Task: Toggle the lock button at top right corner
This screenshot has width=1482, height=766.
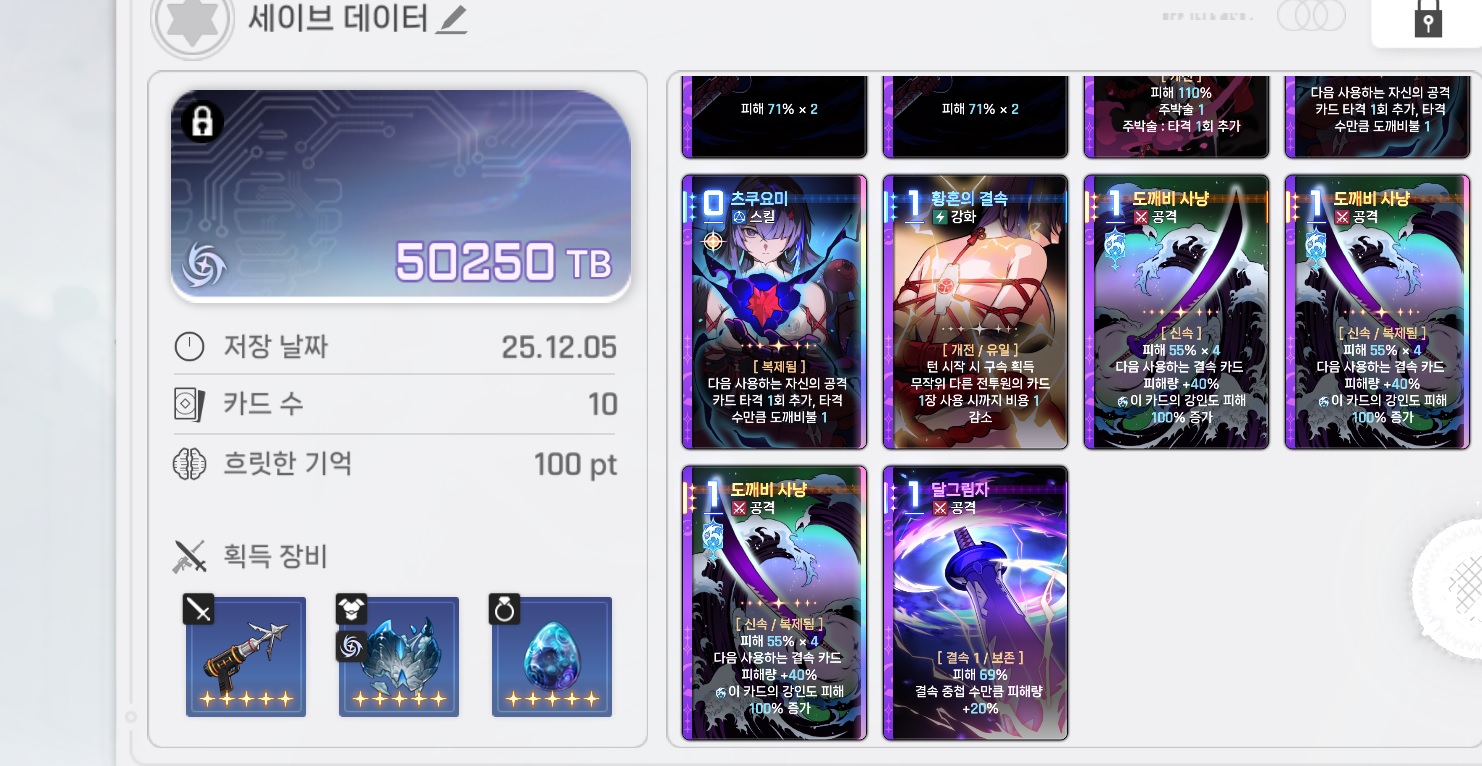Action: pos(1428,19)
